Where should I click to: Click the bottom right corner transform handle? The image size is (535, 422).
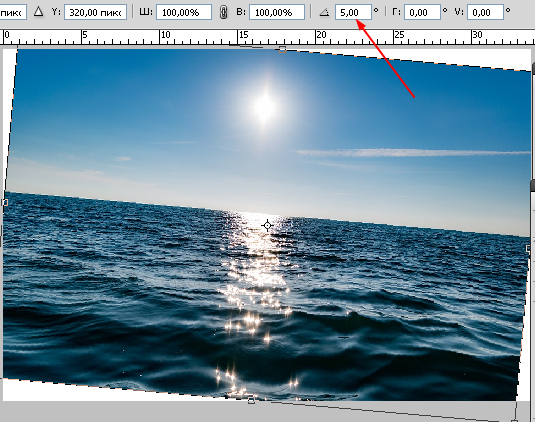point(515,421)
